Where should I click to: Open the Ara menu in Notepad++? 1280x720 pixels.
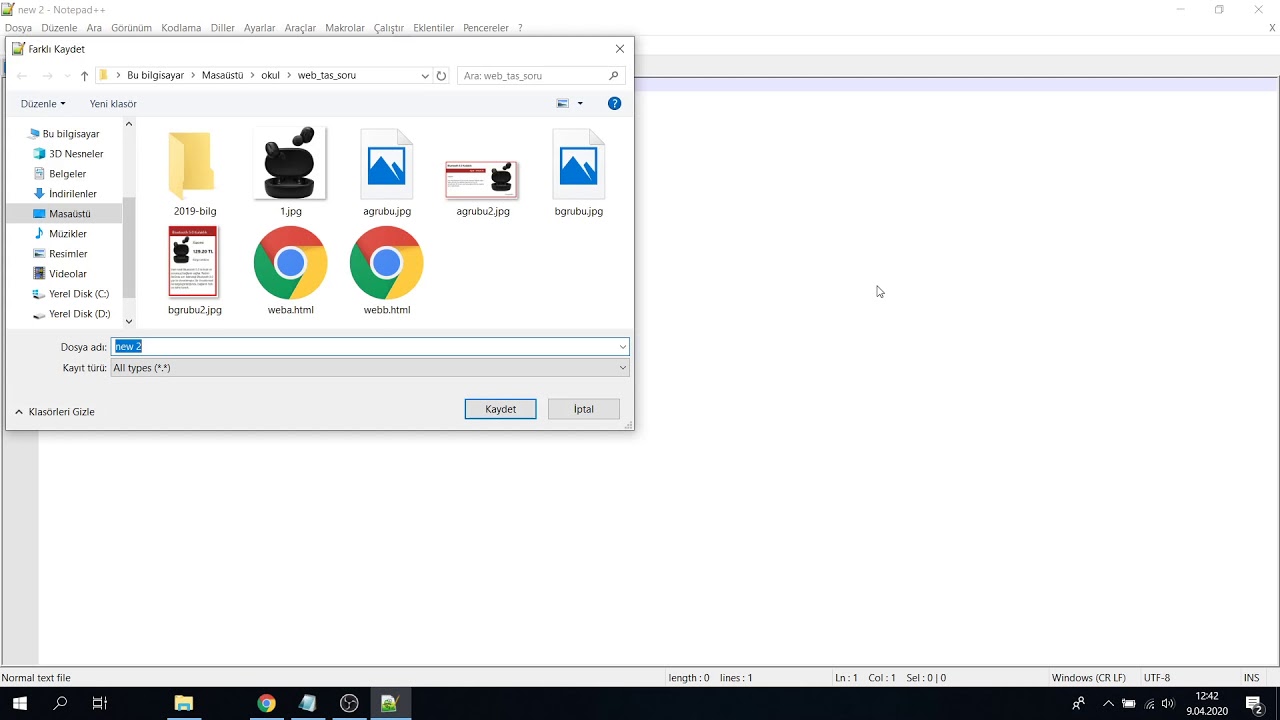pyautogui.click(x=94, y=28)
